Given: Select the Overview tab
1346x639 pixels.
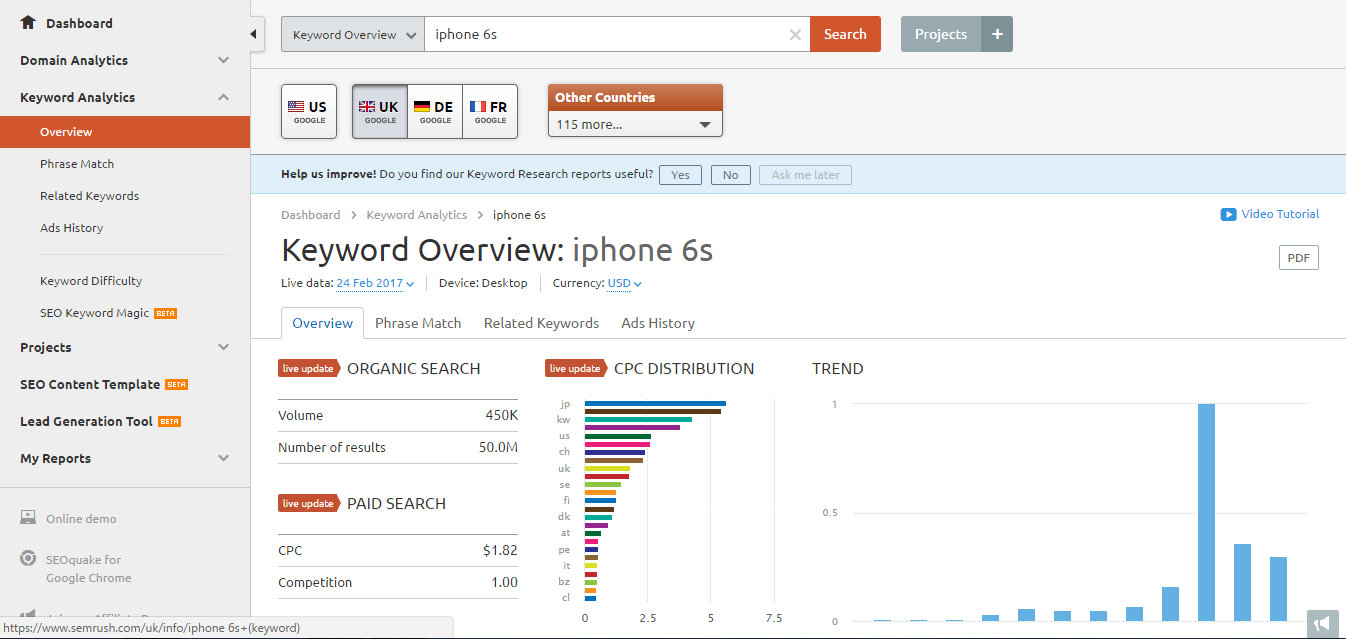Looking at the screenshot, I should click(x=322, y=323).
